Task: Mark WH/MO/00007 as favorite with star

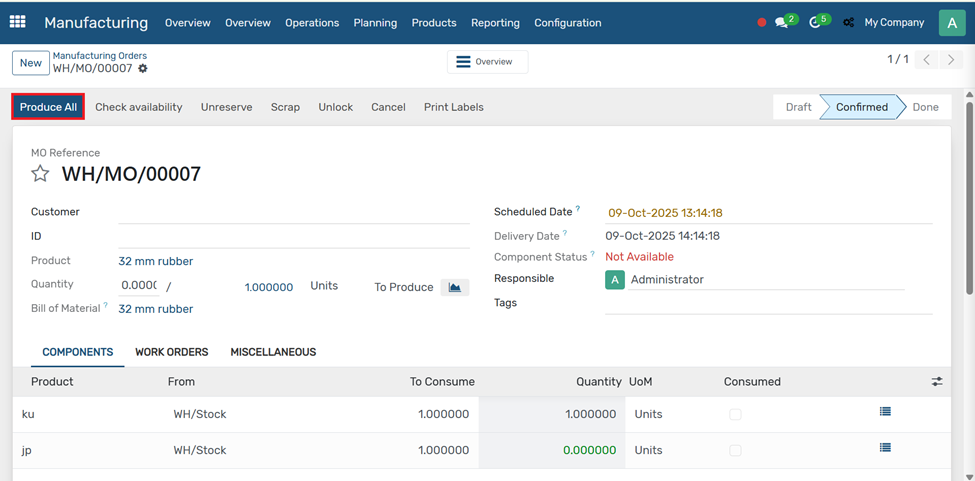Action: [40, 174]
